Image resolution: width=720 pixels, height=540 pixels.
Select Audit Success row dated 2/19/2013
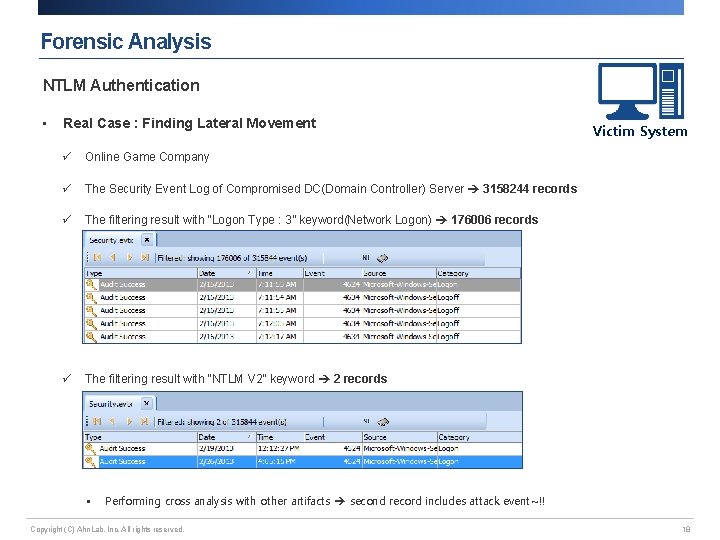pyautogui.click(x=303, y=448)
